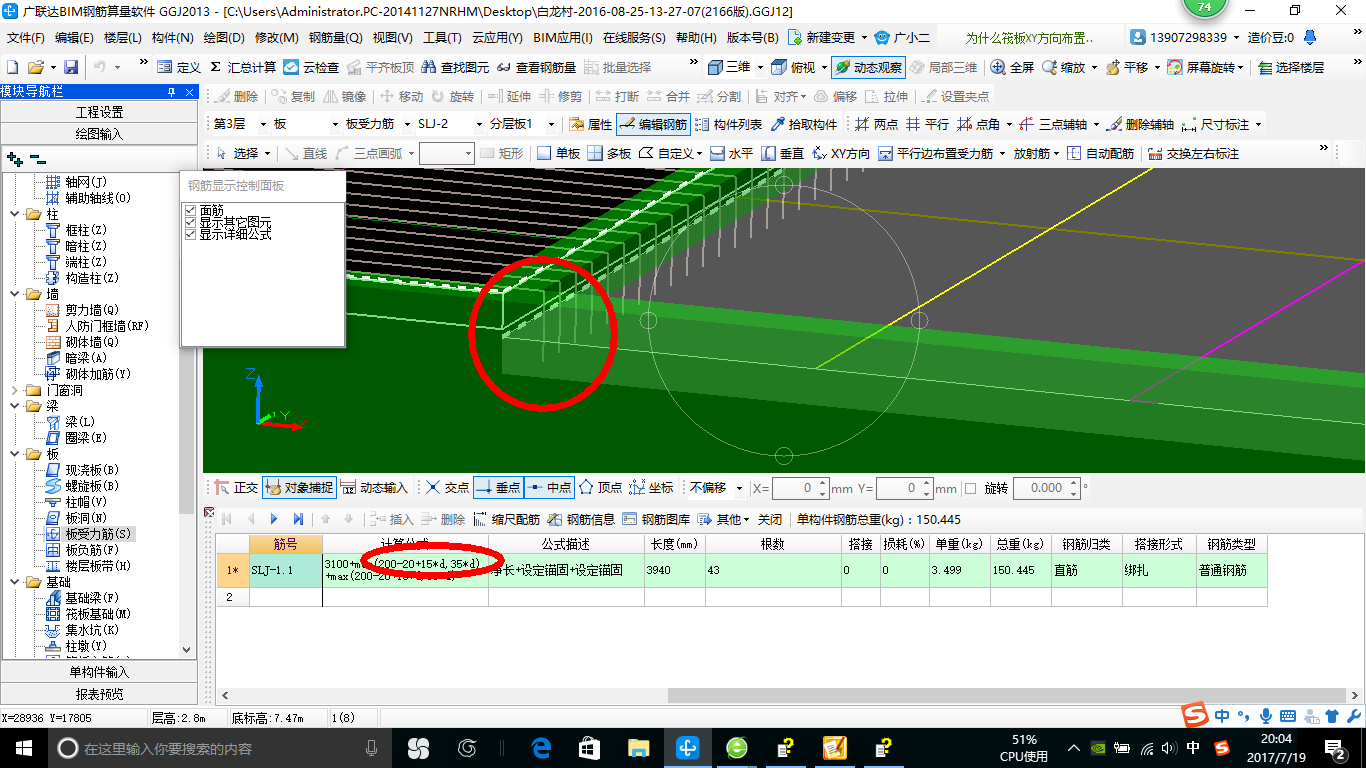Expand the 门窗洞 tree node
Image resolution: width=1366 pixels, height=768 pixels.
[x=14, y=390]
